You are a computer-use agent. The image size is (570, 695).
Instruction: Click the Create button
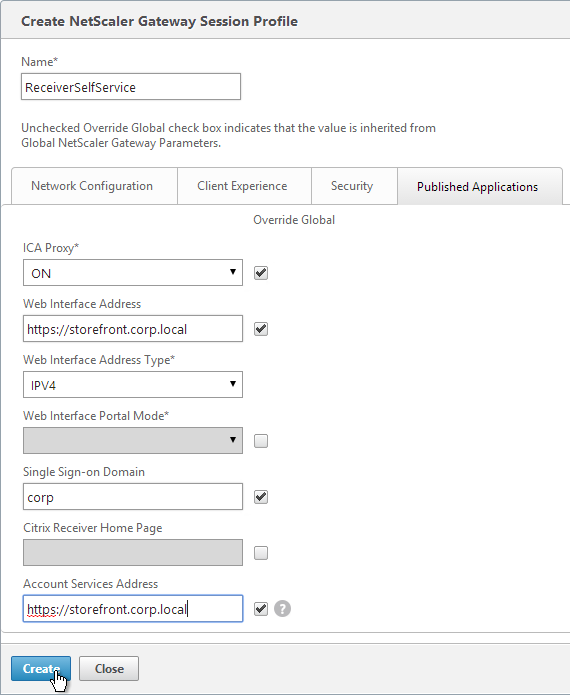pyautogui.click(x=41, y=668)
